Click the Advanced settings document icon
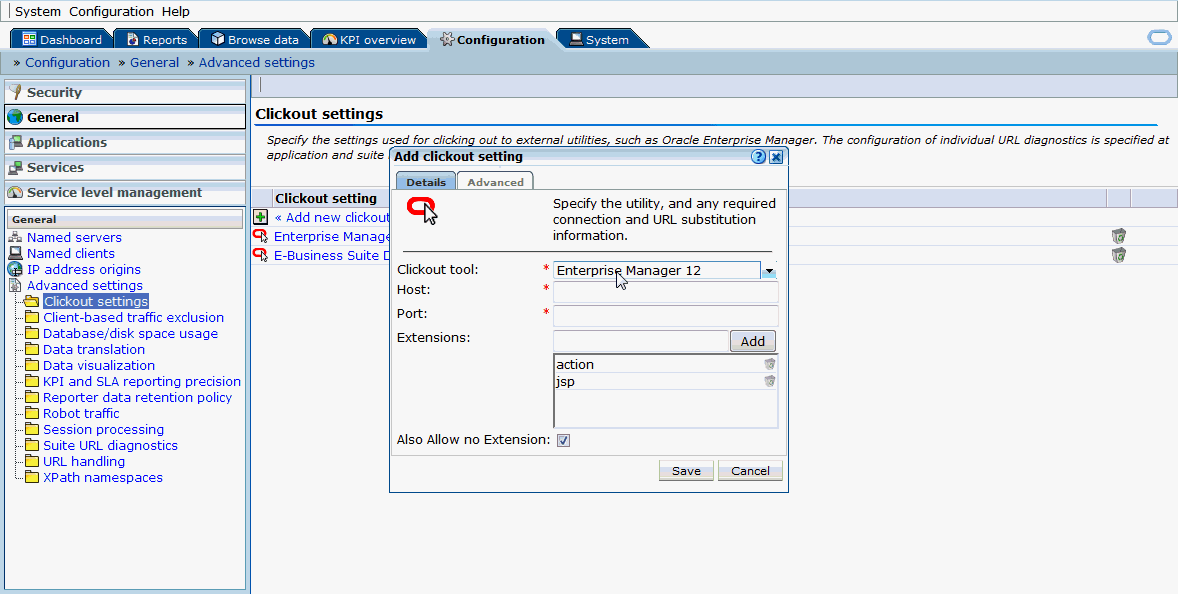 pyautogui.click(x=15, y=285)
